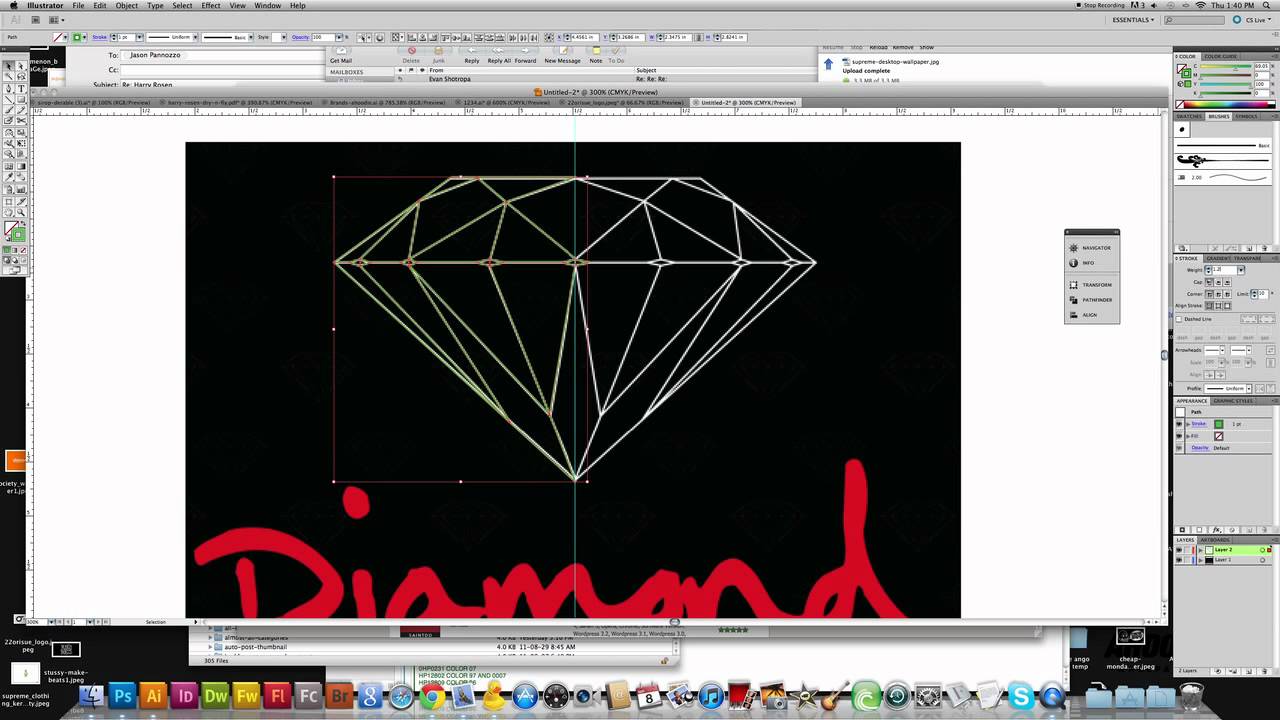Select the Lasso tool
This screenshot has width=1280, height=720.
21,76
